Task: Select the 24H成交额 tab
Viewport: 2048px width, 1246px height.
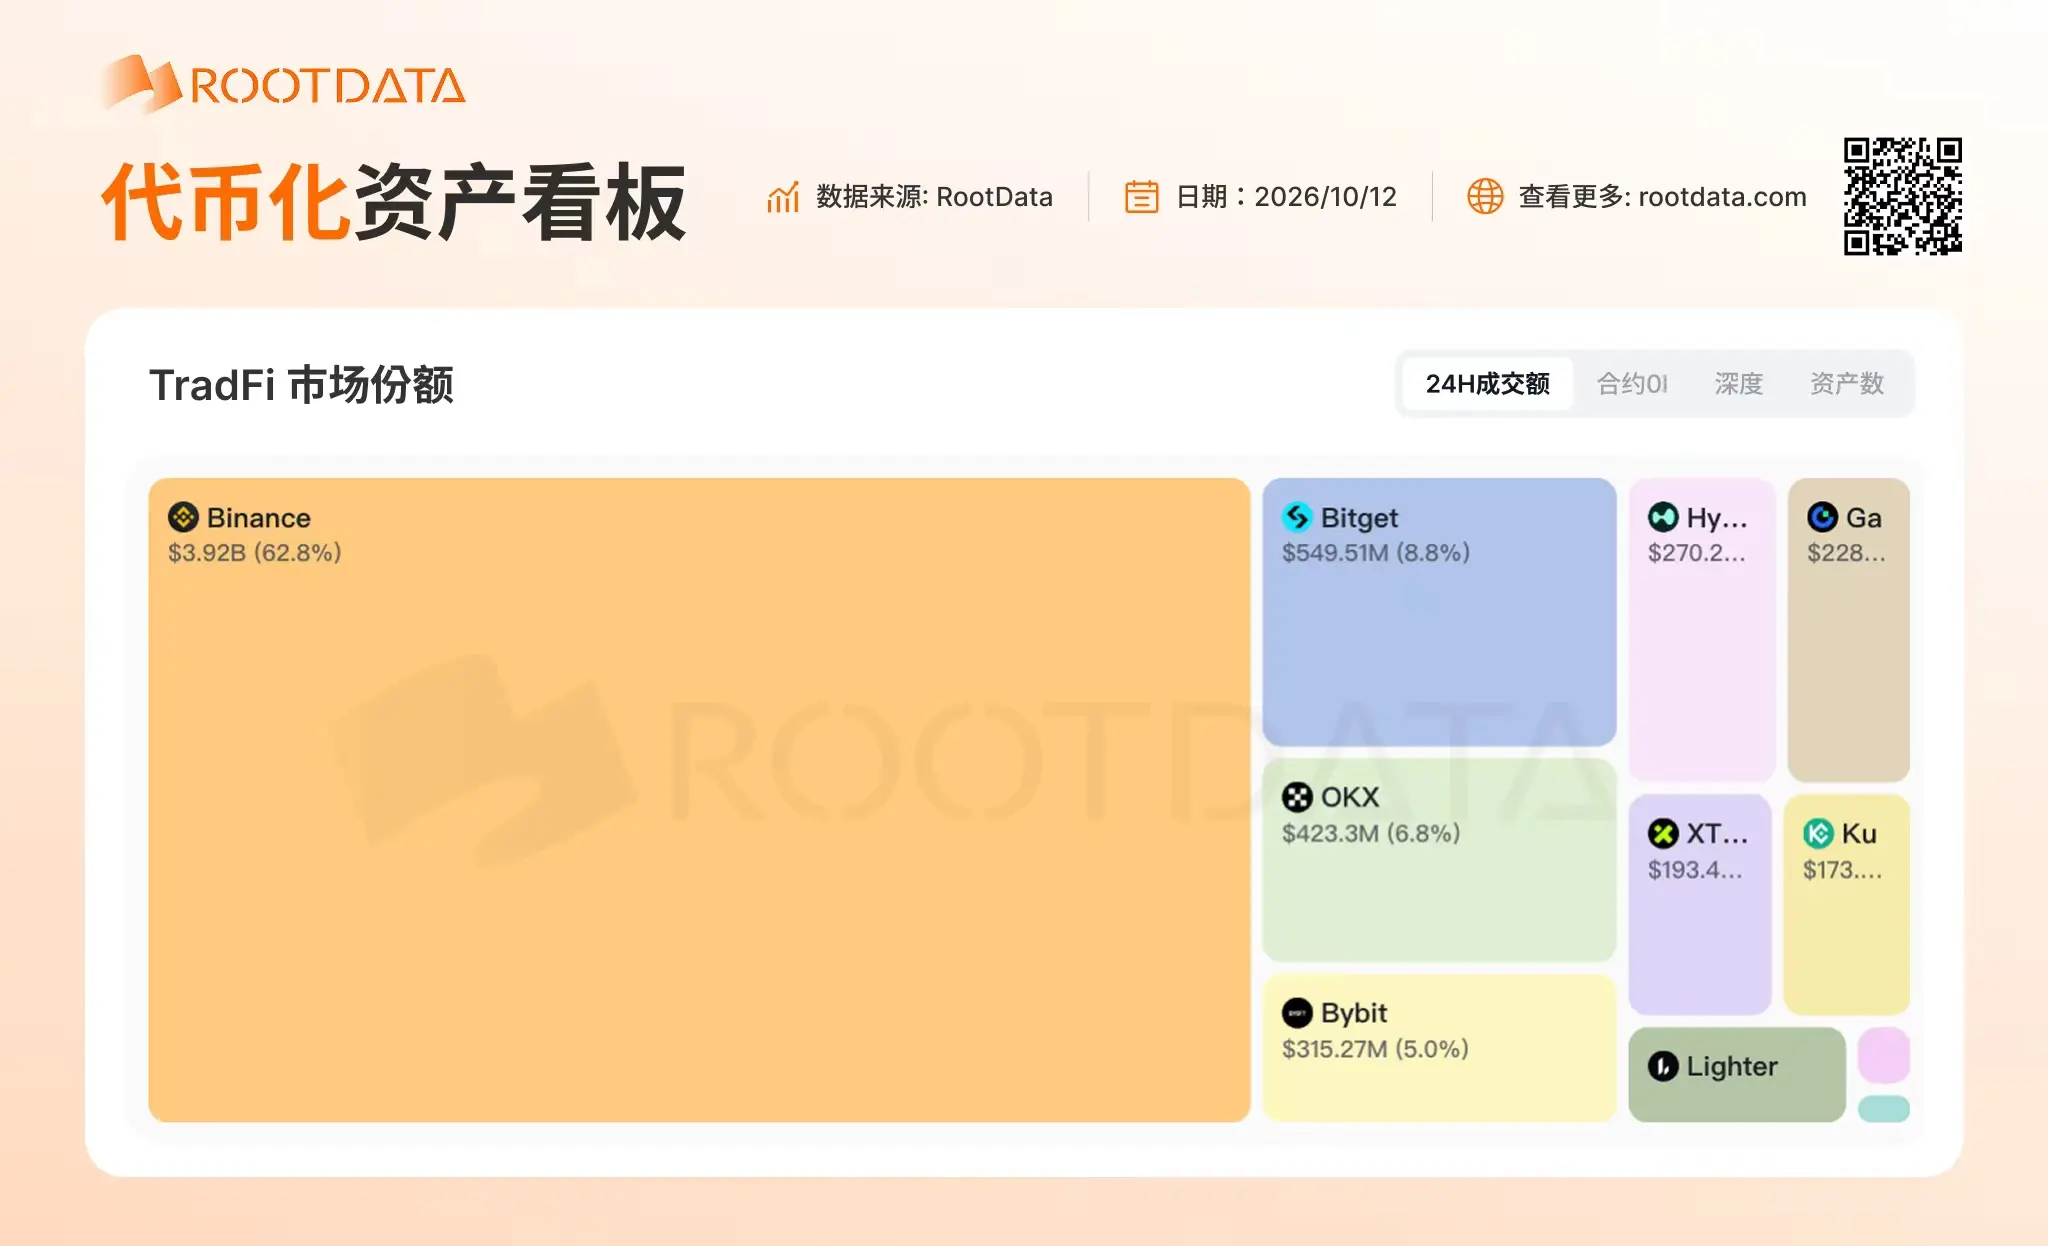Action: 1487,384
